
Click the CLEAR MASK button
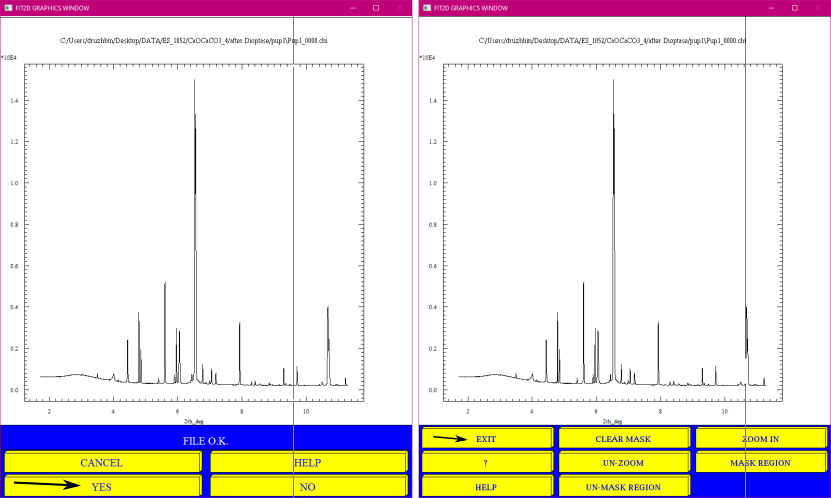(x=624, y=438)
